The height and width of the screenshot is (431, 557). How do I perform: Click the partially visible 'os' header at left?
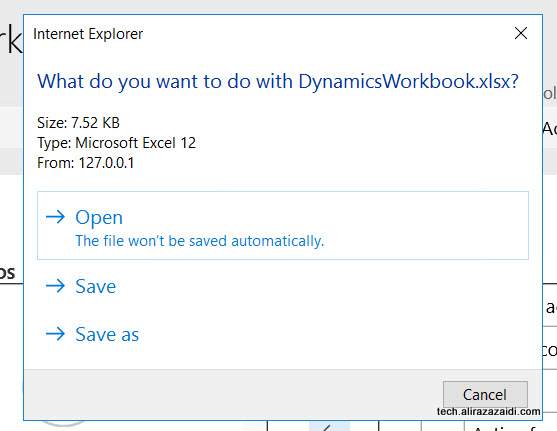7,273
